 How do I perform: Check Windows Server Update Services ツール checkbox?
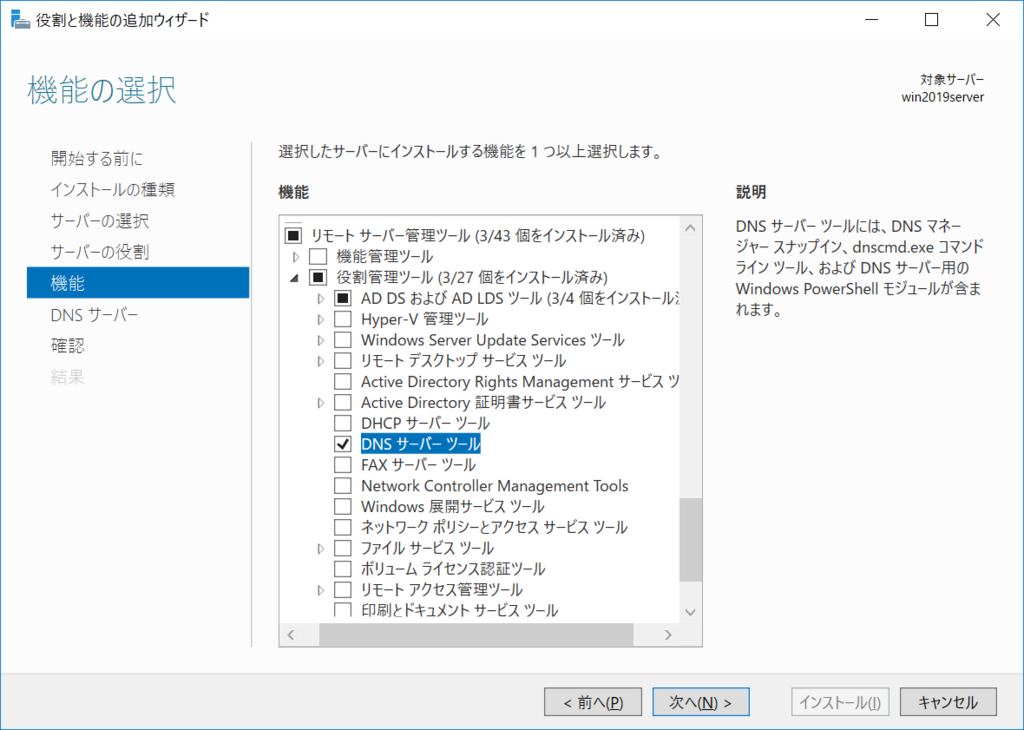tap(343, 340)
